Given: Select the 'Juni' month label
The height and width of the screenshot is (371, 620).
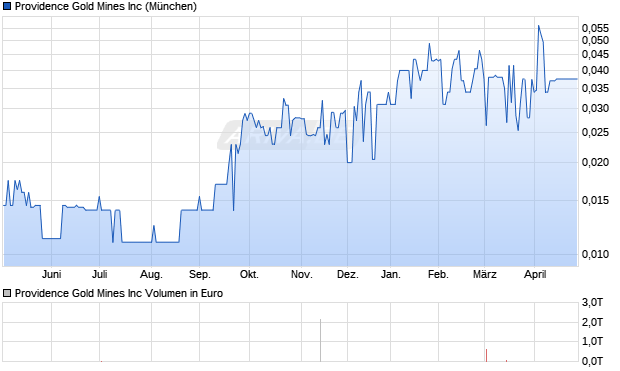Looking at the screenshot, I should coord(51,274).
